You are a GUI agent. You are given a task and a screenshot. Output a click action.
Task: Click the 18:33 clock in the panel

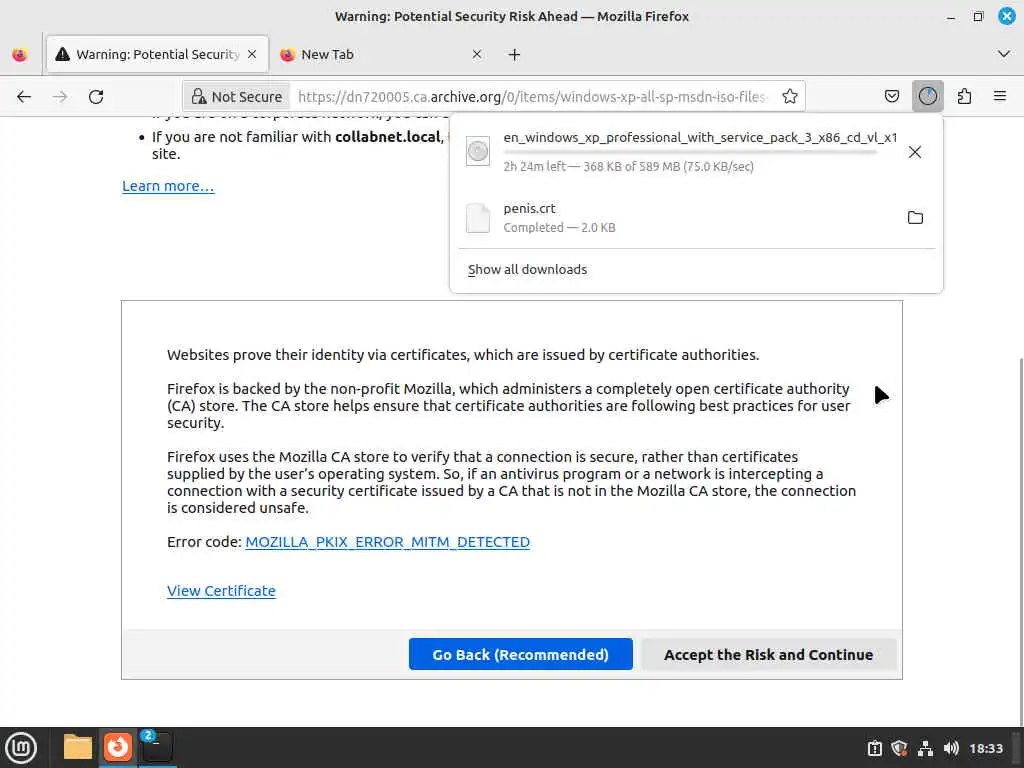[x=985, y=748]
